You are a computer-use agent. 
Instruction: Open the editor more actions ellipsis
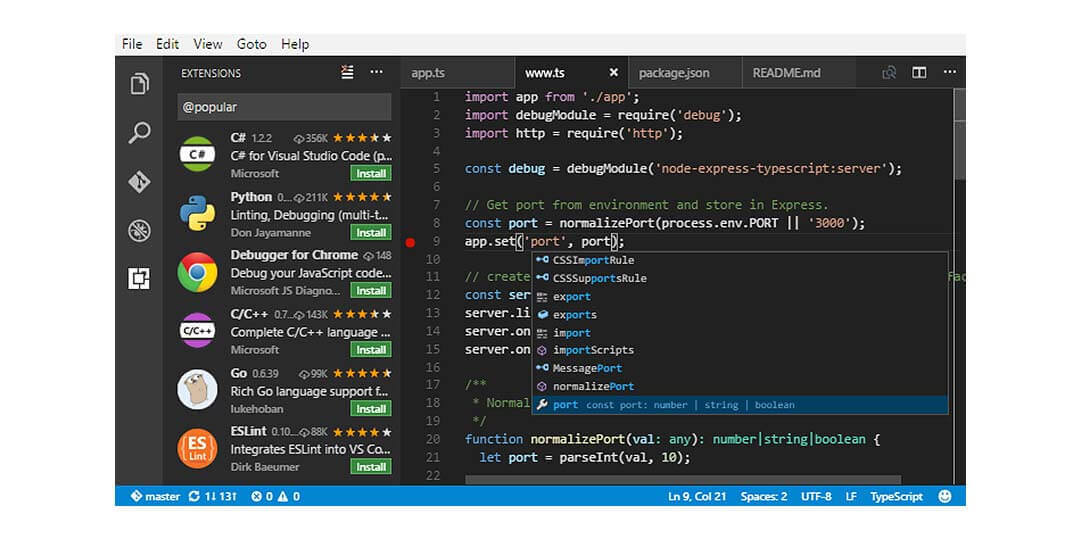[949, 72]
